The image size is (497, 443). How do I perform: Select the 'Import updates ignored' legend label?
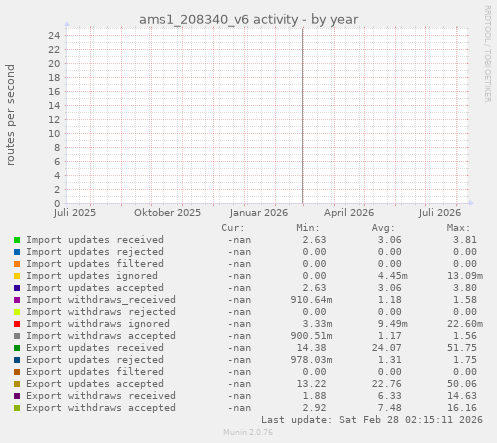(92, 276)
